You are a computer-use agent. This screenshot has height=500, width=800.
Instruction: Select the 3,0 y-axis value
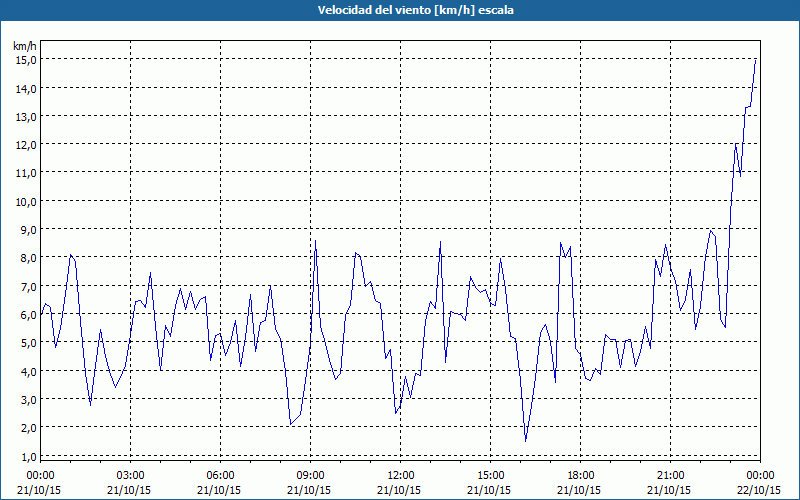pos(28,399)
